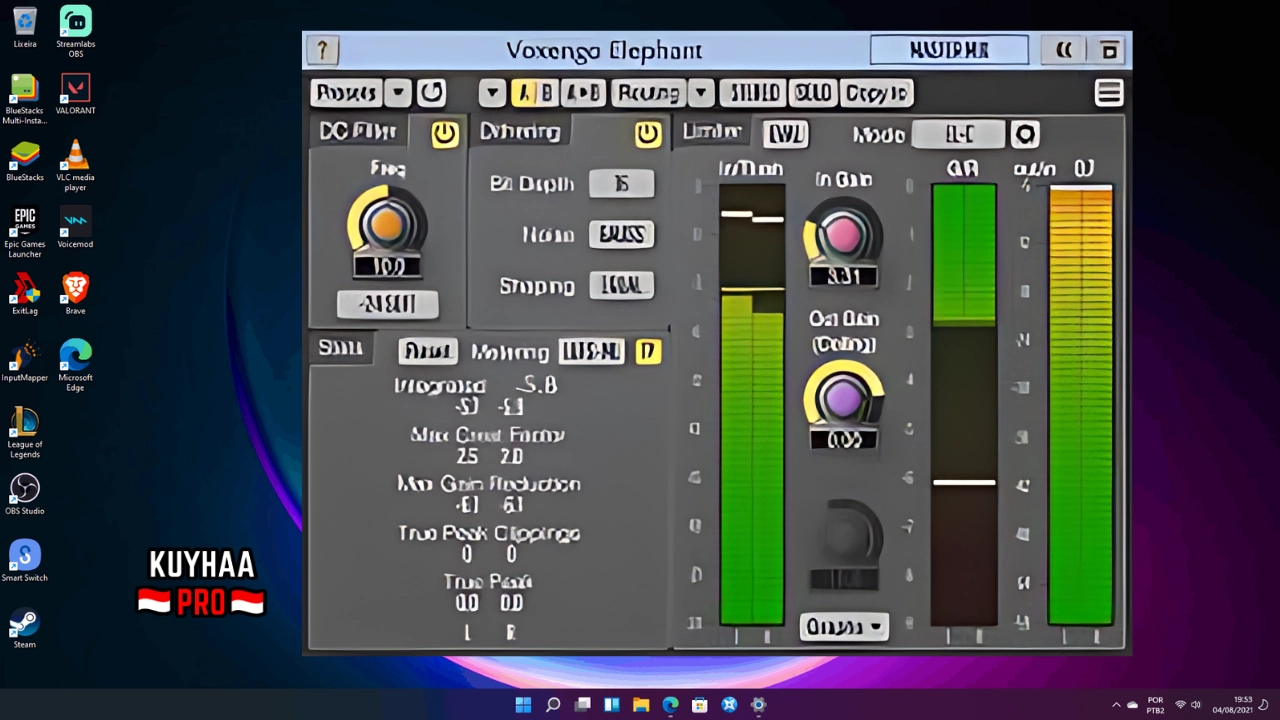Open the Windows Start menu
Viewport: 1280px width, 720px height.
click(x=523, y=705)
